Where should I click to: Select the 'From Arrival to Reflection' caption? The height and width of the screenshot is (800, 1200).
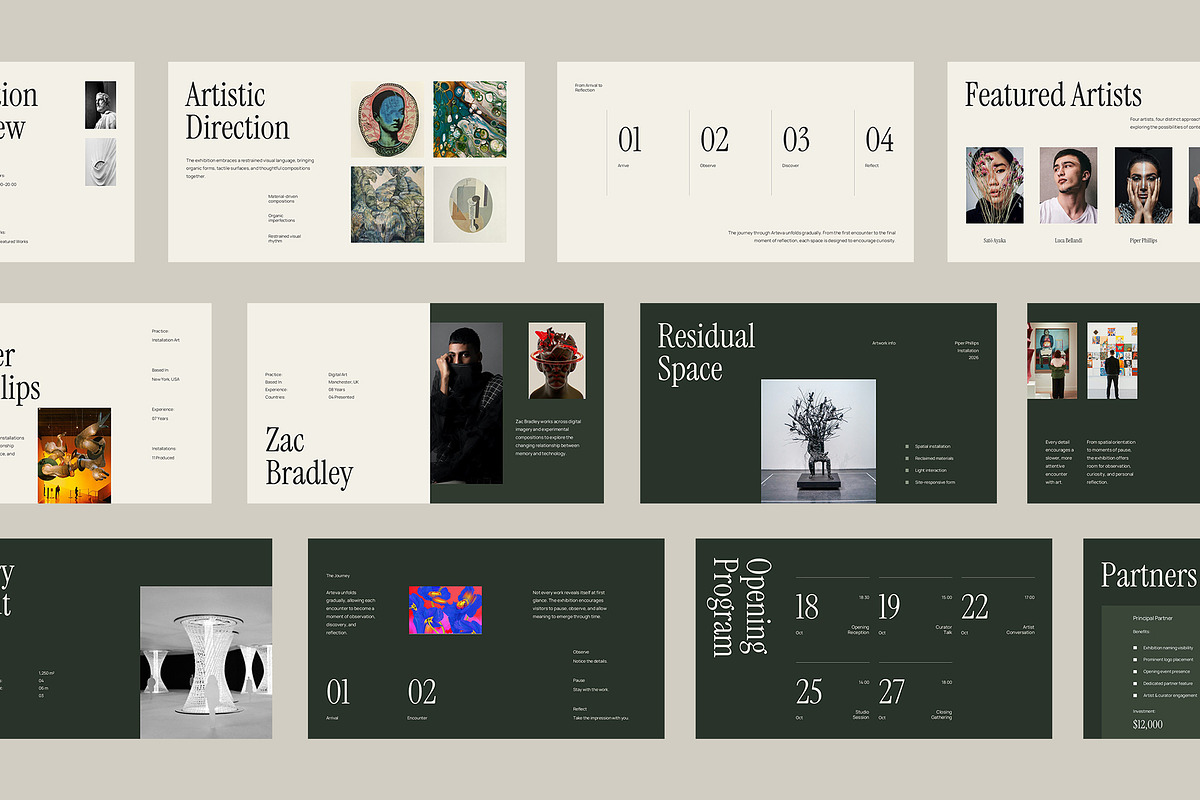click(x=589, y=88)
